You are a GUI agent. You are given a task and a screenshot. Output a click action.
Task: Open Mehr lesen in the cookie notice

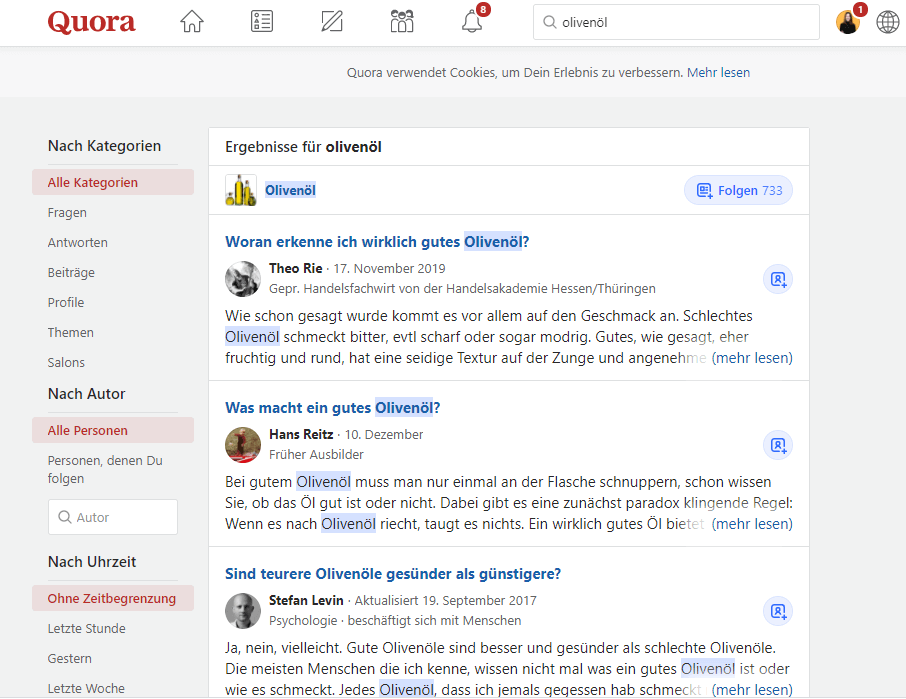[x=718, y=72]
